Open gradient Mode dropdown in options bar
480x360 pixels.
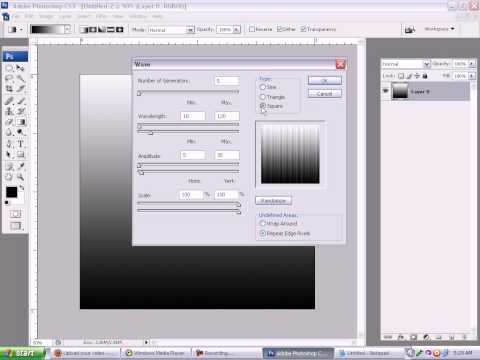(x=190, y=30)
